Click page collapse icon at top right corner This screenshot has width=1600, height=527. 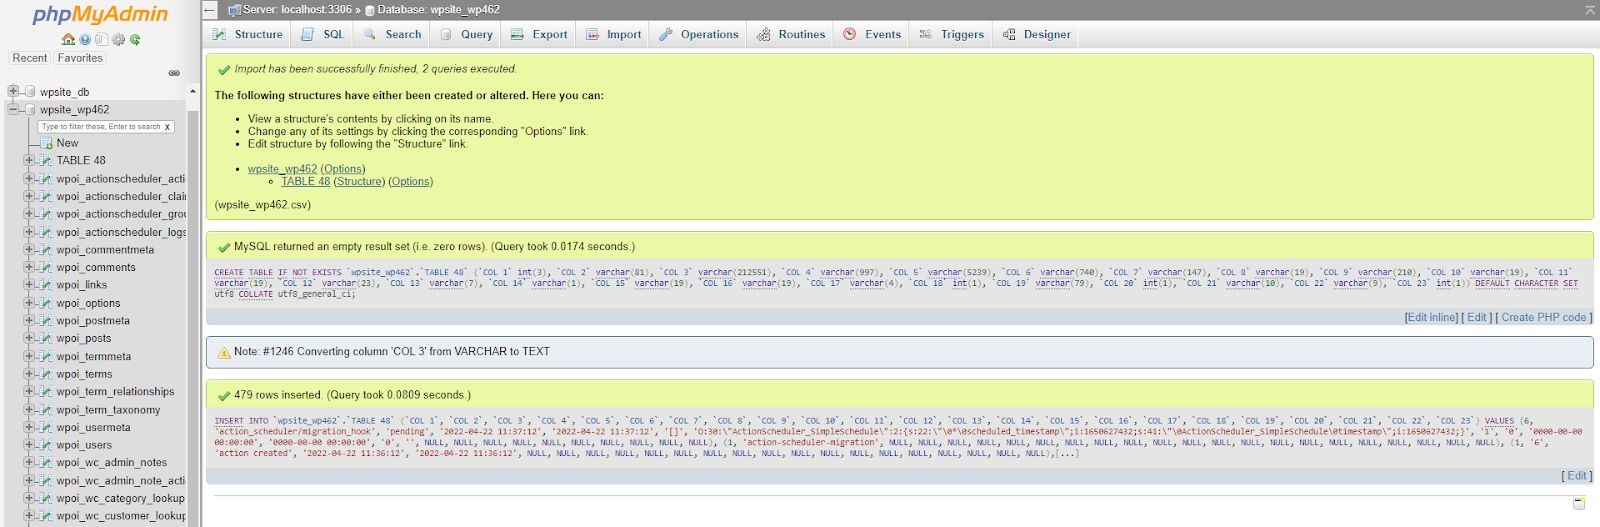pyautogui.click(x=1590, y=10)
